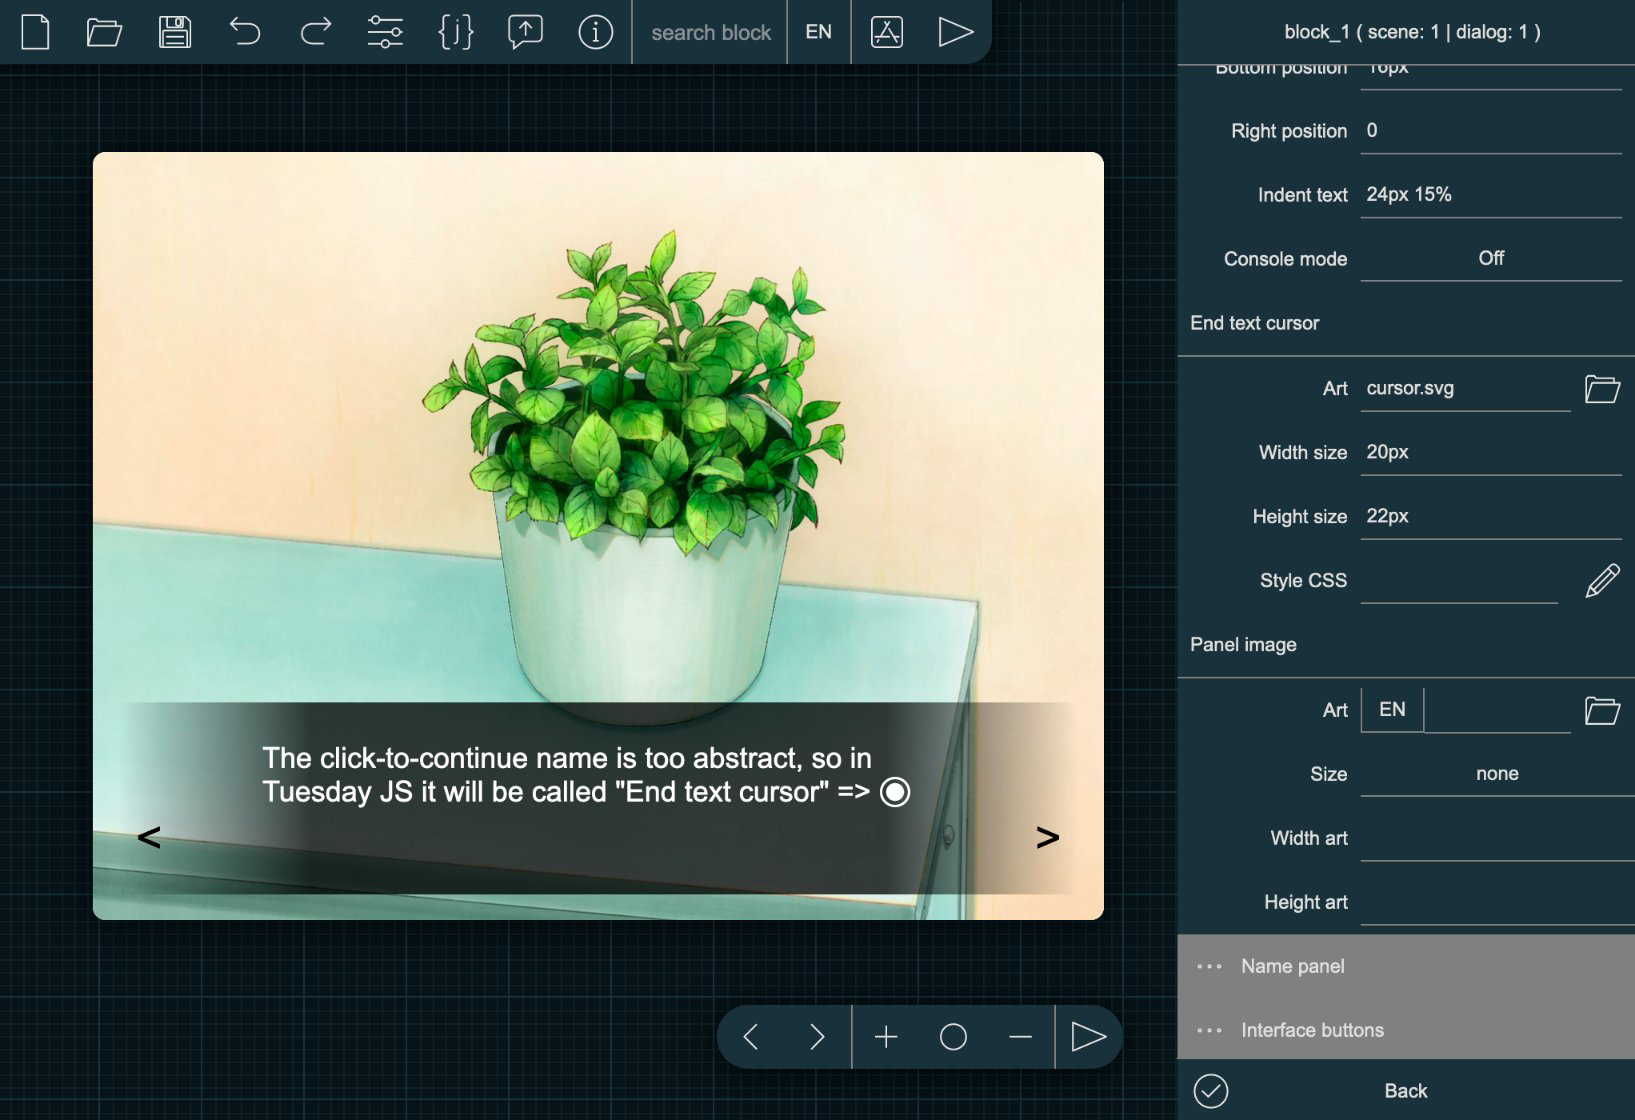Image resolution: width=1635 pixels, height=1120 pixels.
Task: Click the search block input field
Action: [710, 32]
